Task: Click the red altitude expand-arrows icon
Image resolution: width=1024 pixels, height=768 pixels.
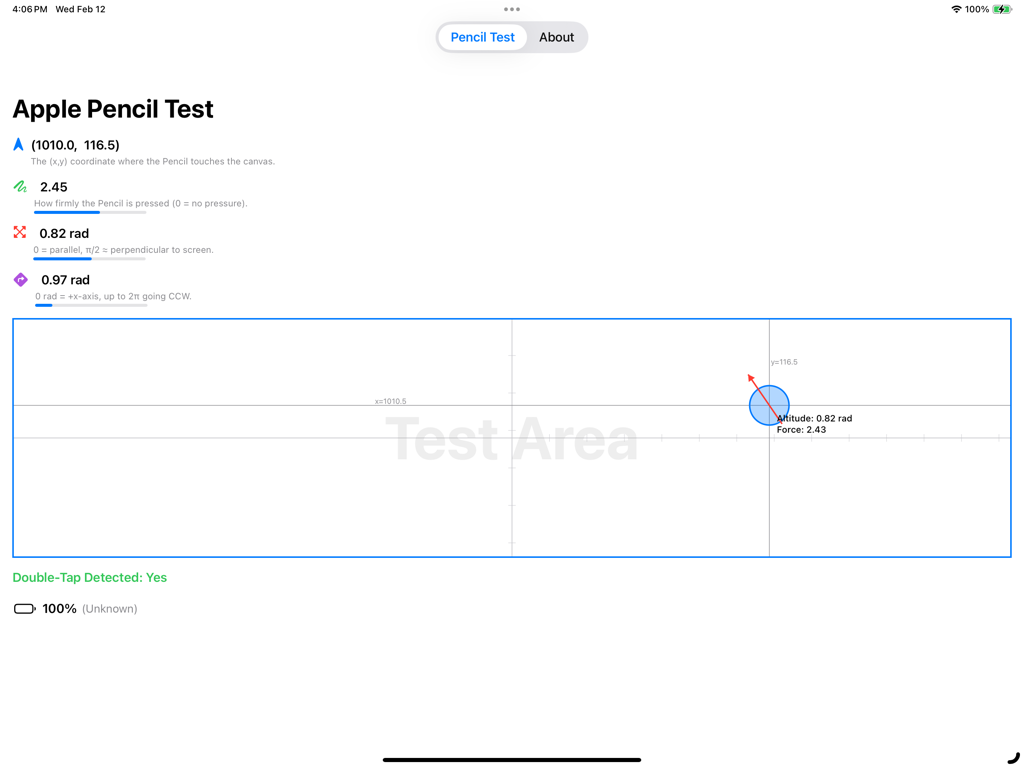Action: pos(19,233)
